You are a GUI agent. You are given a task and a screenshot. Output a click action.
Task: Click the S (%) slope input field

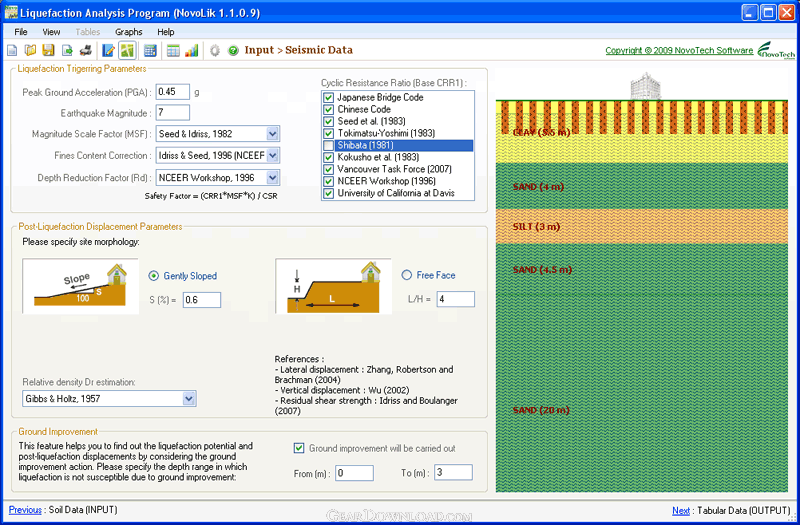pyautogui.click(x=202, y=300)
